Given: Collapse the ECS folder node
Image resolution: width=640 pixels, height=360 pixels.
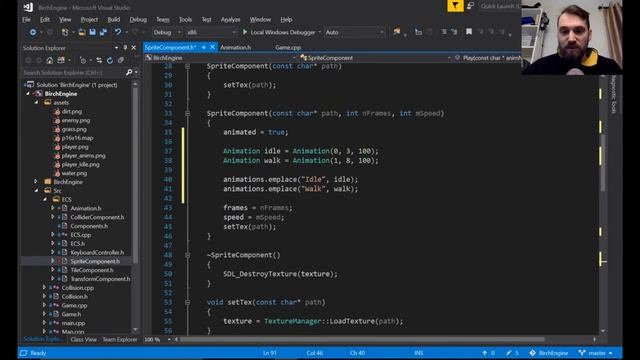Looking at the screenshot, I should [x=45, y=200].
